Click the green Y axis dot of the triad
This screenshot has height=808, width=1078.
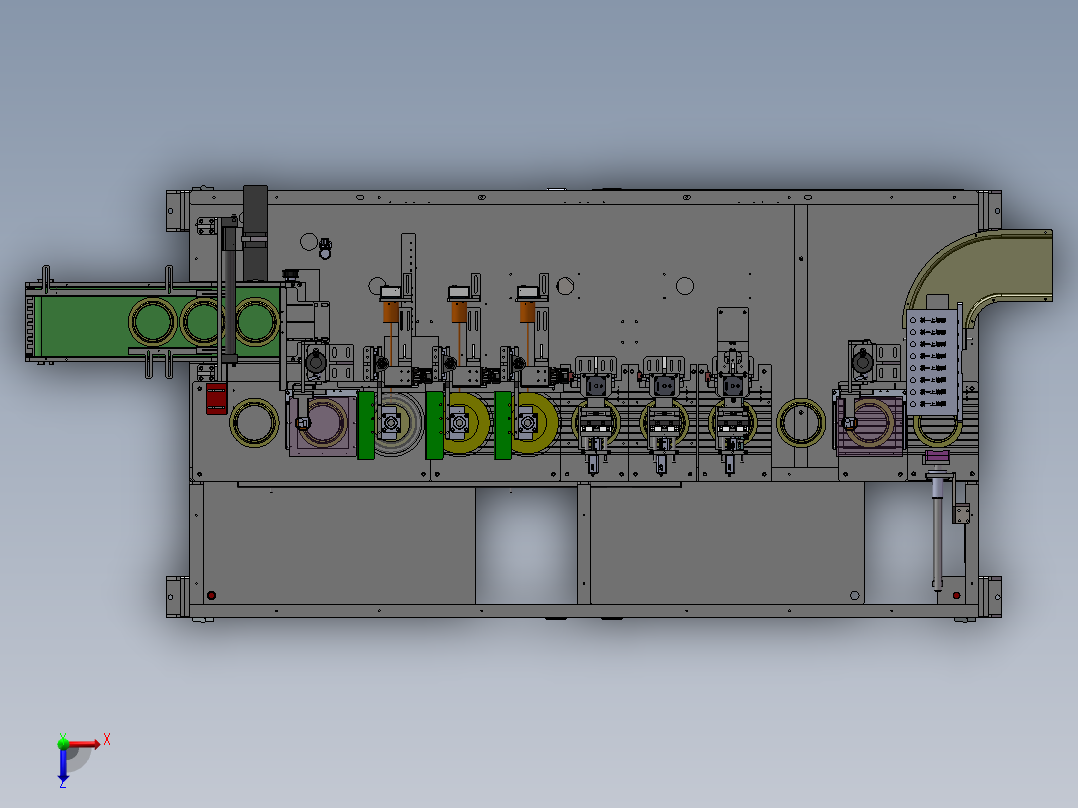point(63,743)
